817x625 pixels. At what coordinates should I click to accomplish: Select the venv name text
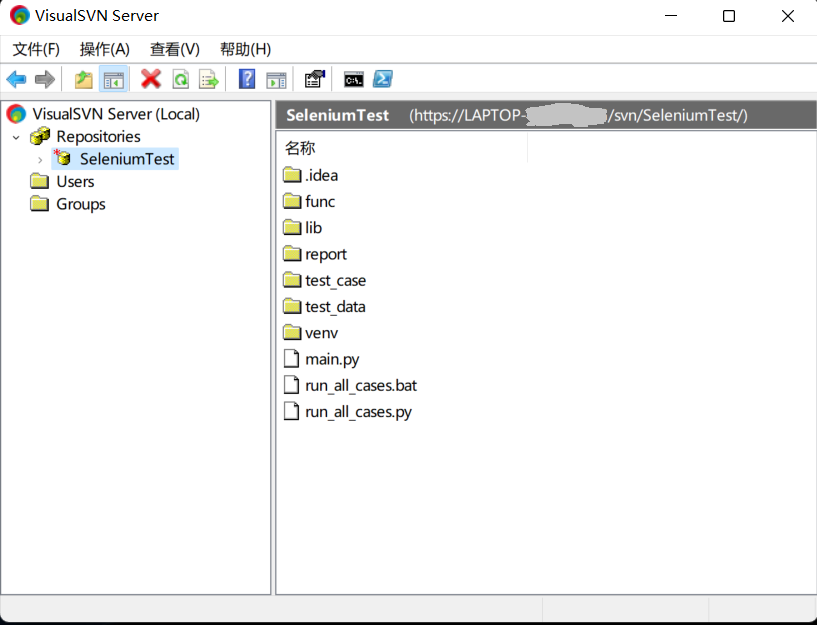pyautogui.click(x=321, y=333)
